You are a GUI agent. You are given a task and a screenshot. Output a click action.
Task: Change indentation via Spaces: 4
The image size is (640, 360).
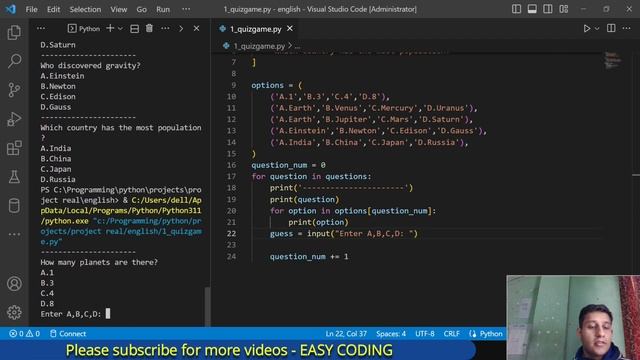click(391, 333)
